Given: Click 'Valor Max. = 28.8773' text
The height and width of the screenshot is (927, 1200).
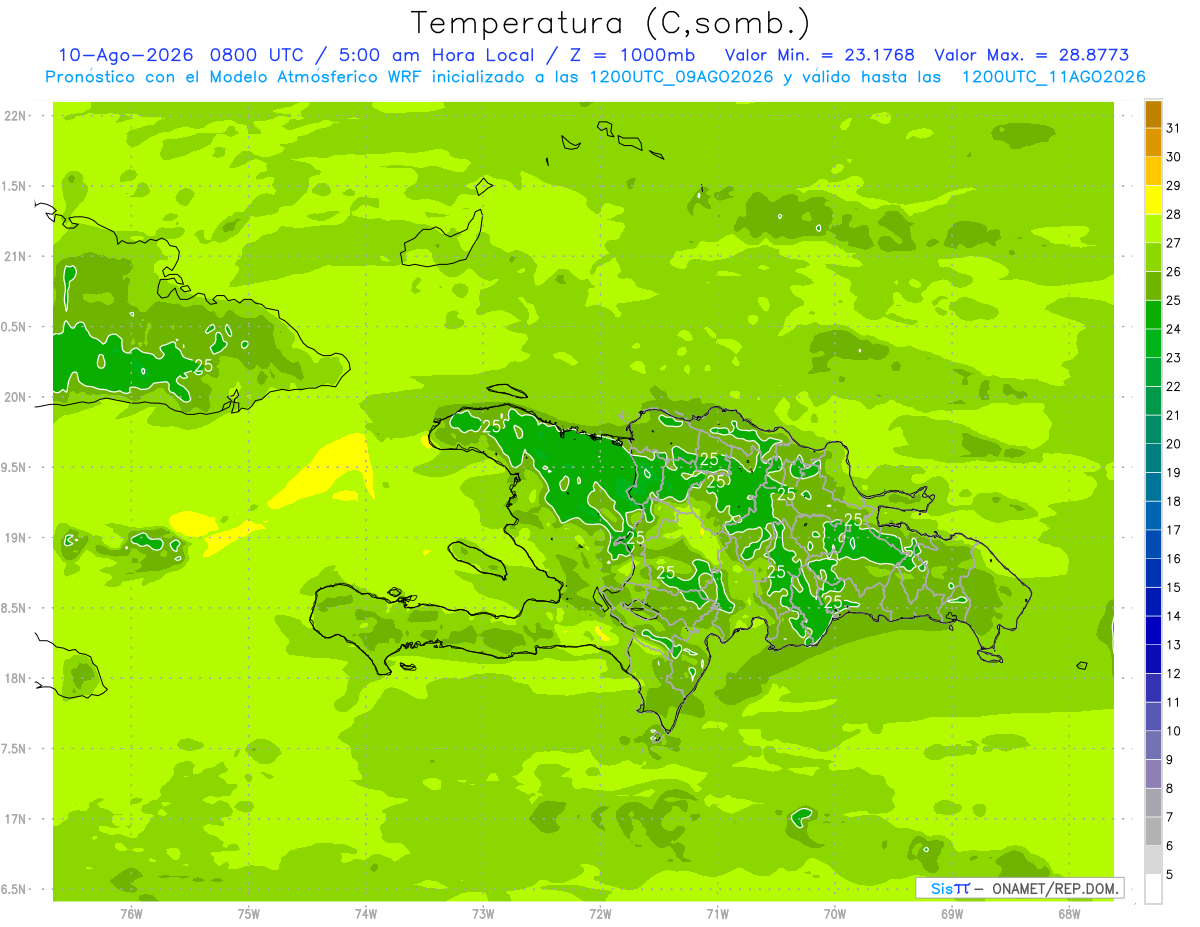Looking at the screenshot, I should tap(1032, 55).
